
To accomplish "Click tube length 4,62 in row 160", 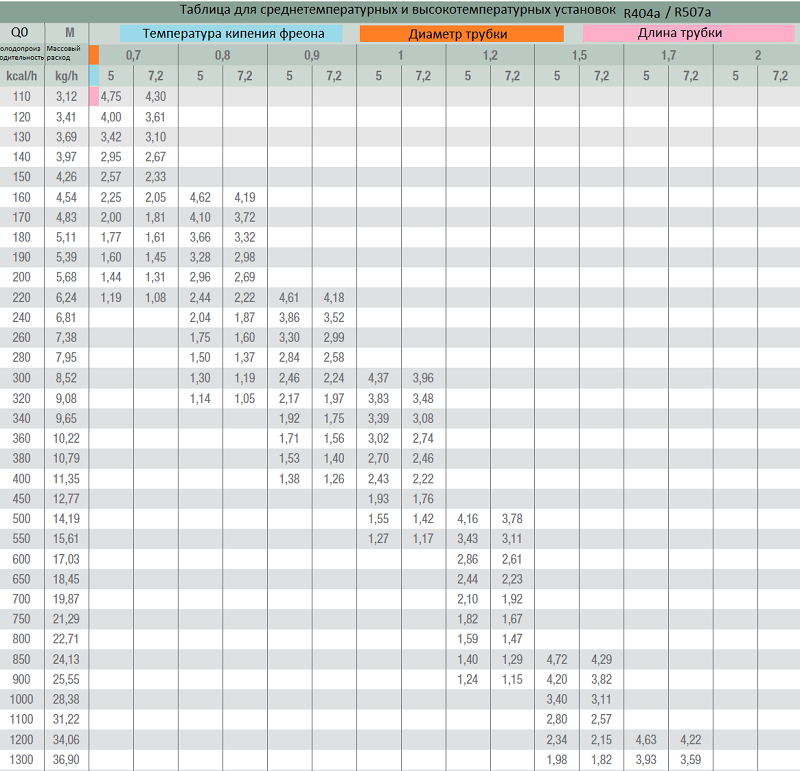I will pos(200,197).
